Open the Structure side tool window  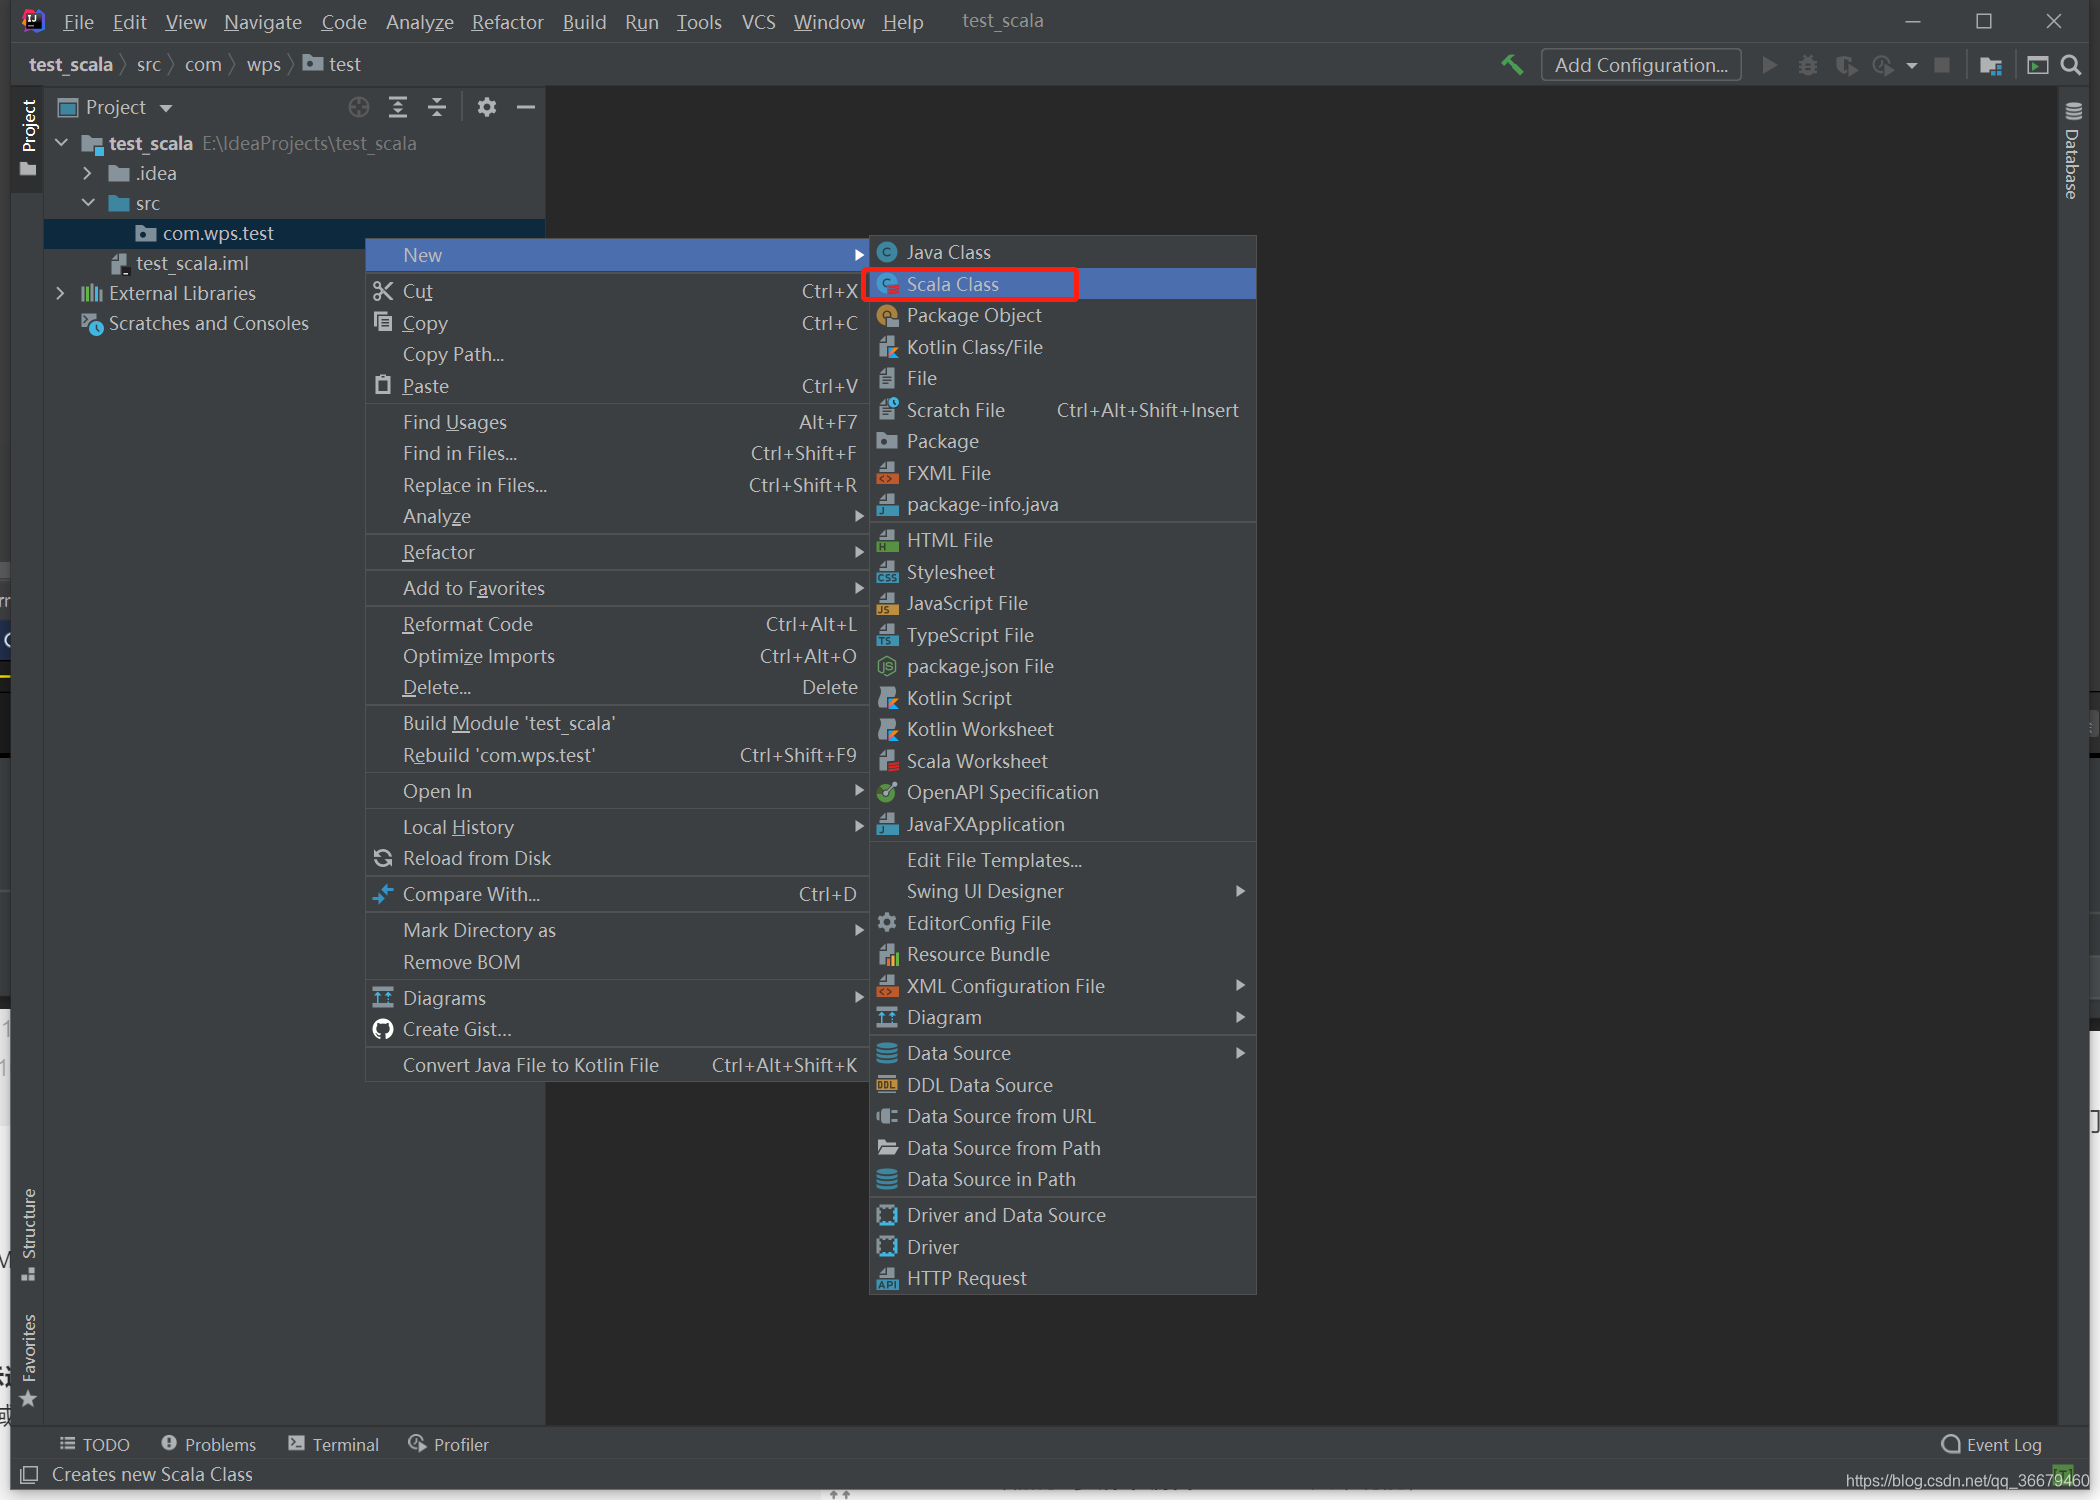[28, 1234]
